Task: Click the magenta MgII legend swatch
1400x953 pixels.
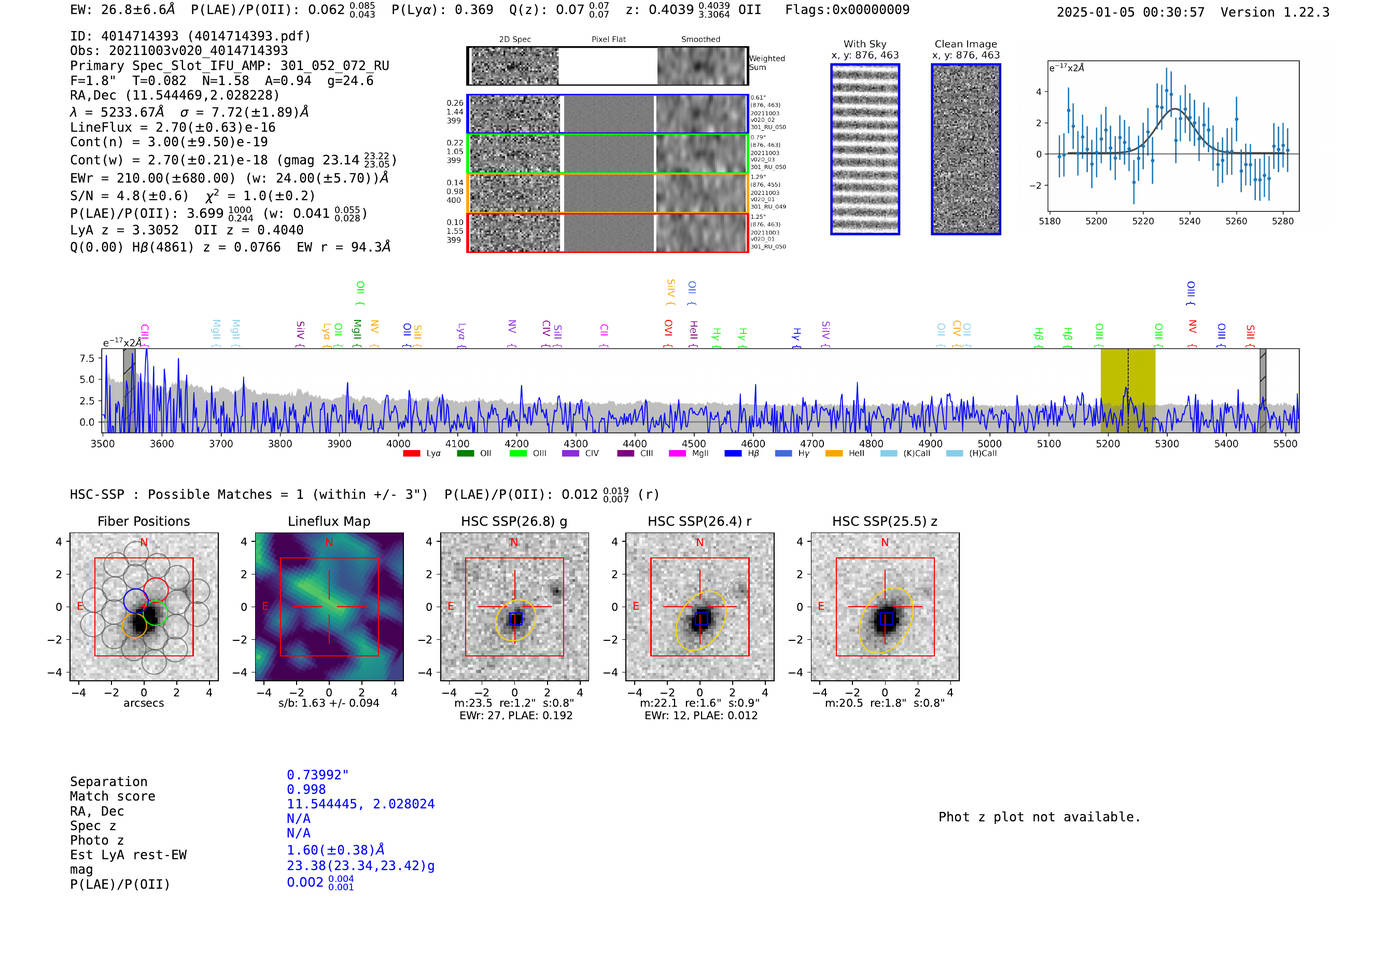Action: 678,453
